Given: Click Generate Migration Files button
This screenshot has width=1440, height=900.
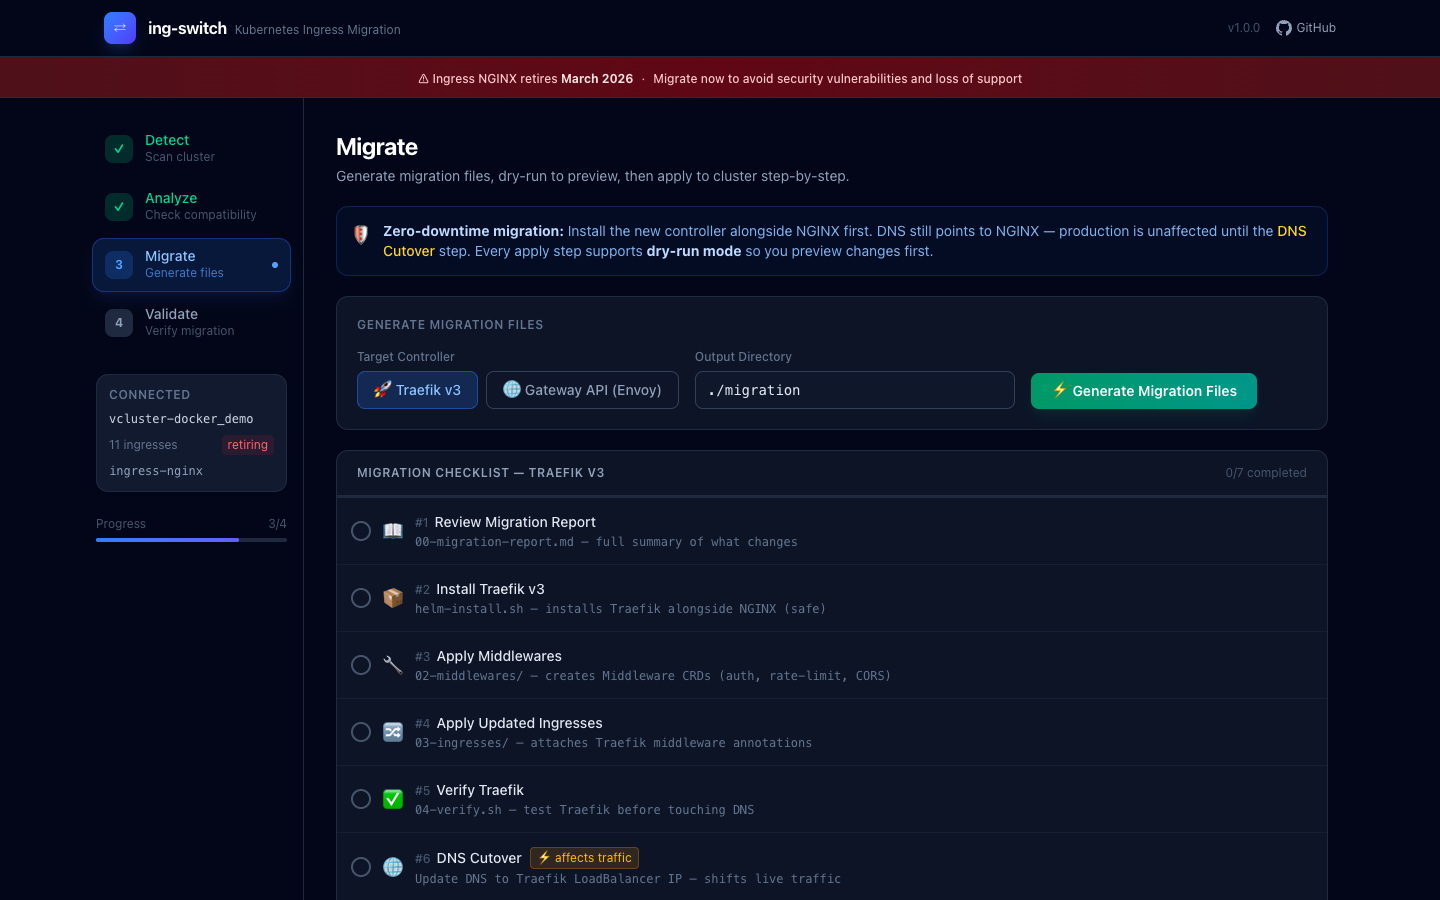Looking at the screenshot, I should pyautogui.click(x=1144, y=391).
